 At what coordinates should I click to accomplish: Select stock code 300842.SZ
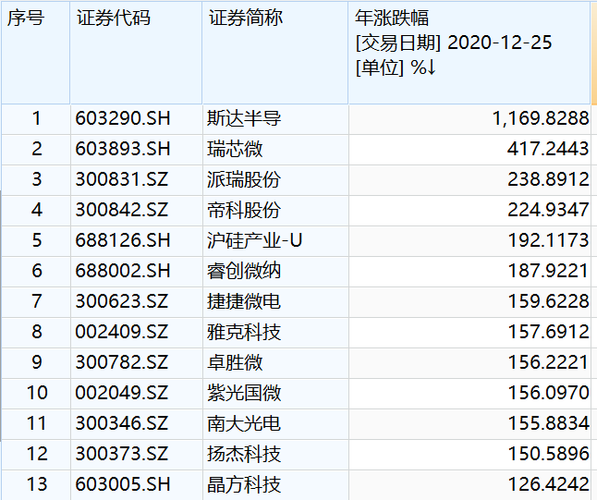tap(122, 210)
